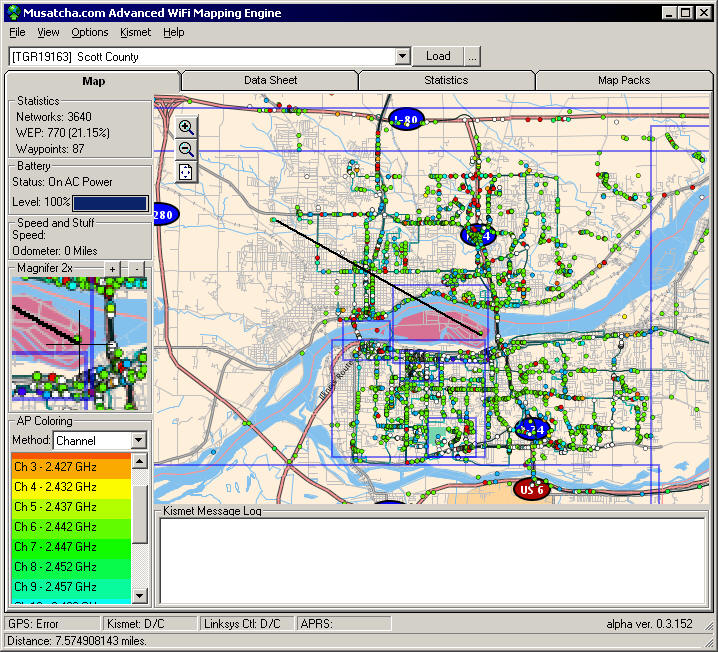This screenshot has width=718, height=652.
Task: Click the US 6 highway shield on map
Action: tap(531, 489)
